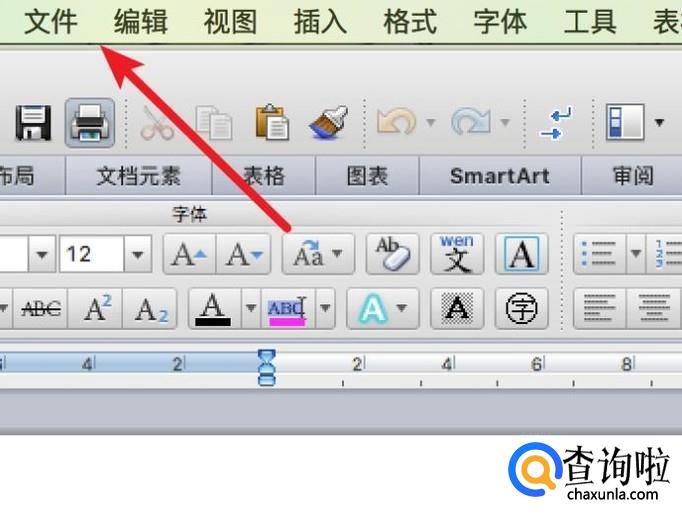The height and width of the screenshot is (525, 682).
Task: Click the Undo arrow icon
Action: click(396, 121)
